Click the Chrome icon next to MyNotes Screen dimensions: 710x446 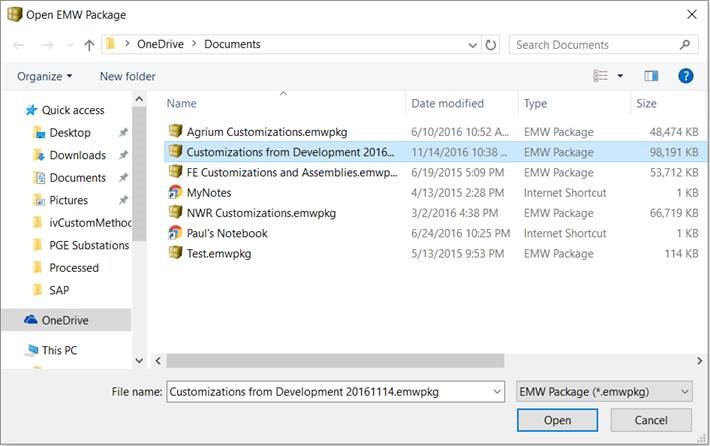[175, 192]
